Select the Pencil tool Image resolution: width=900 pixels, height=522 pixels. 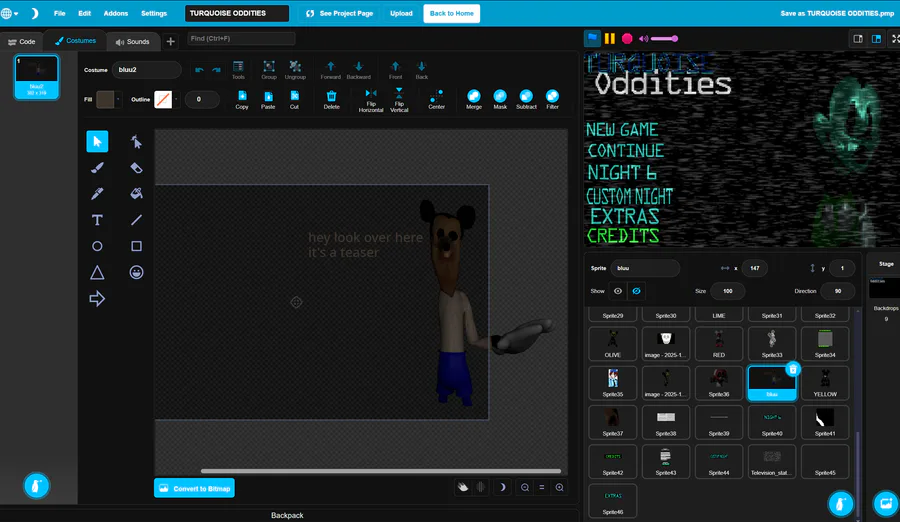(x=97, y=194)
